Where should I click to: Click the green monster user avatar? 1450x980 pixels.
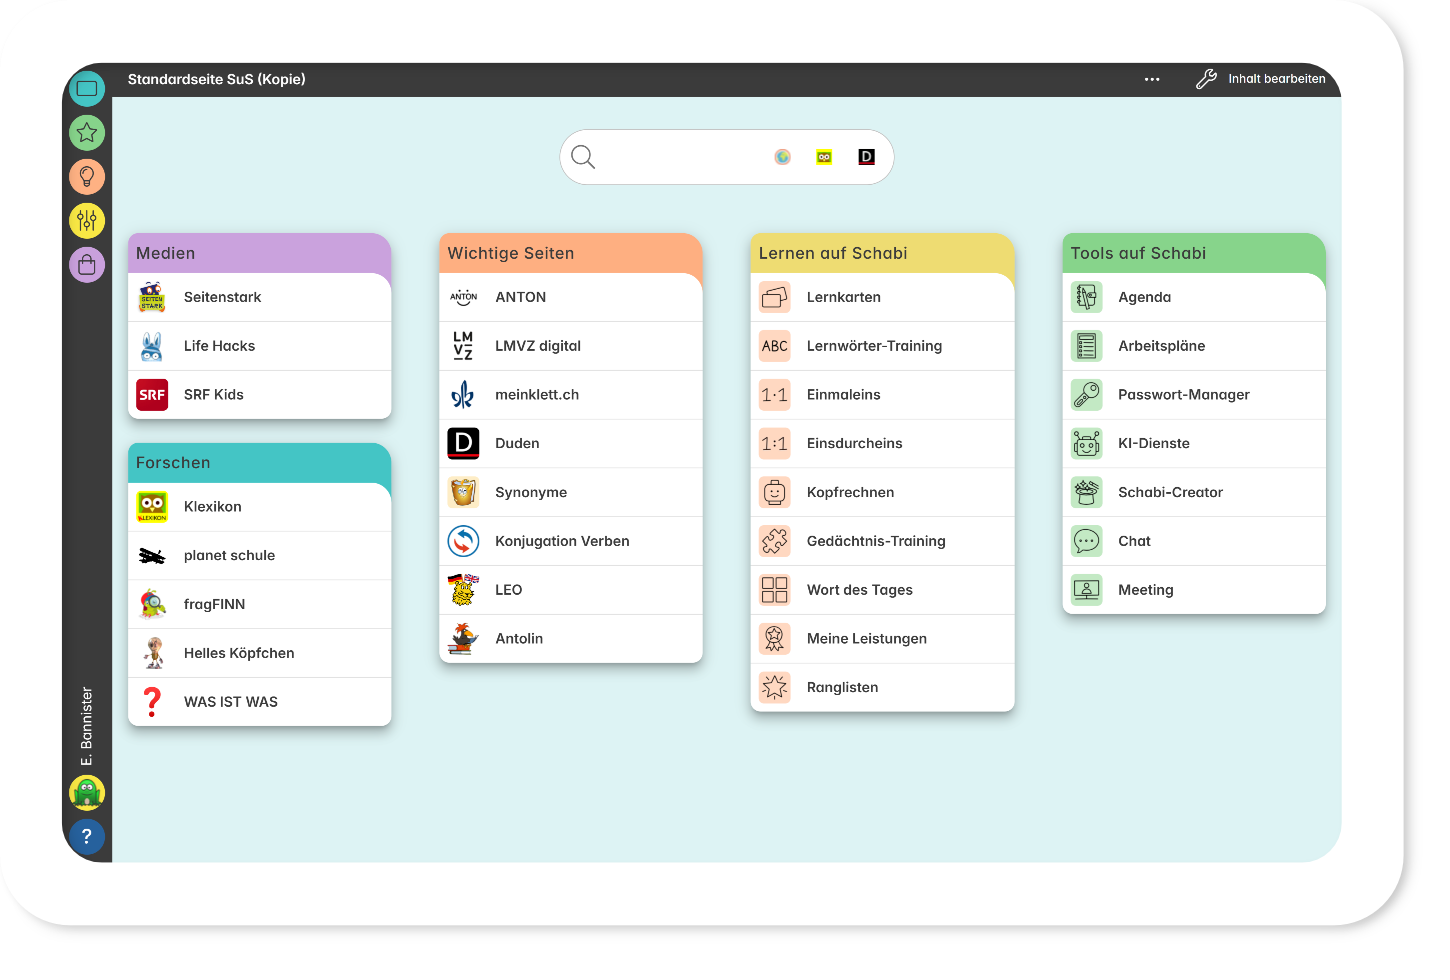(x=87, y=792)
